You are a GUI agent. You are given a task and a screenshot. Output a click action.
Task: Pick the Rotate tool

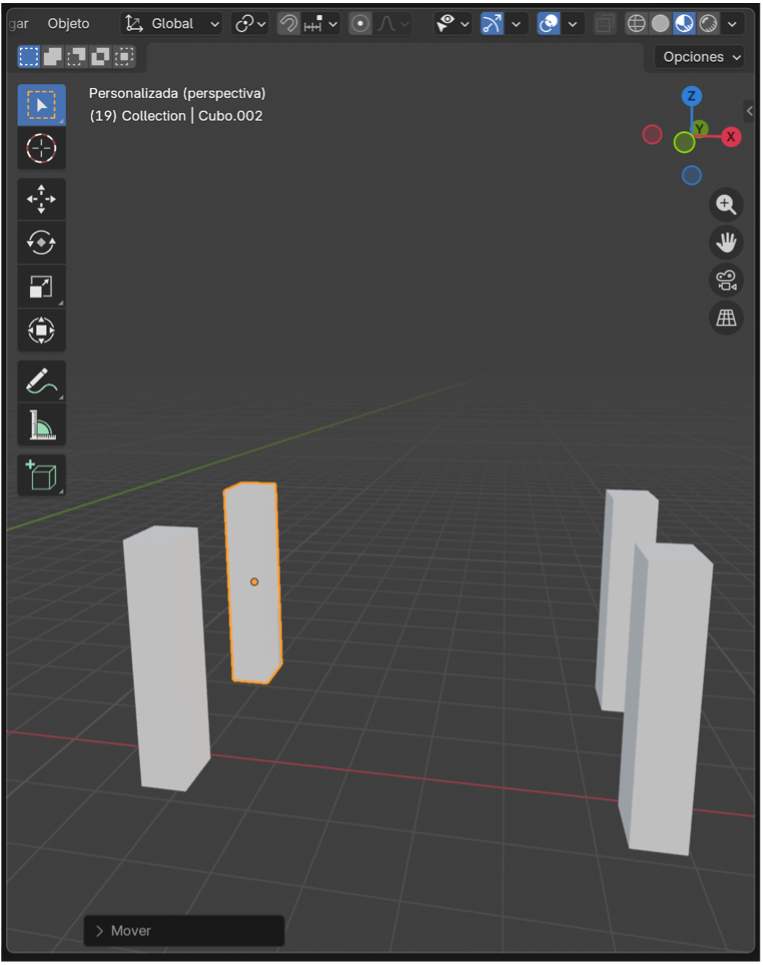point(41,243)
